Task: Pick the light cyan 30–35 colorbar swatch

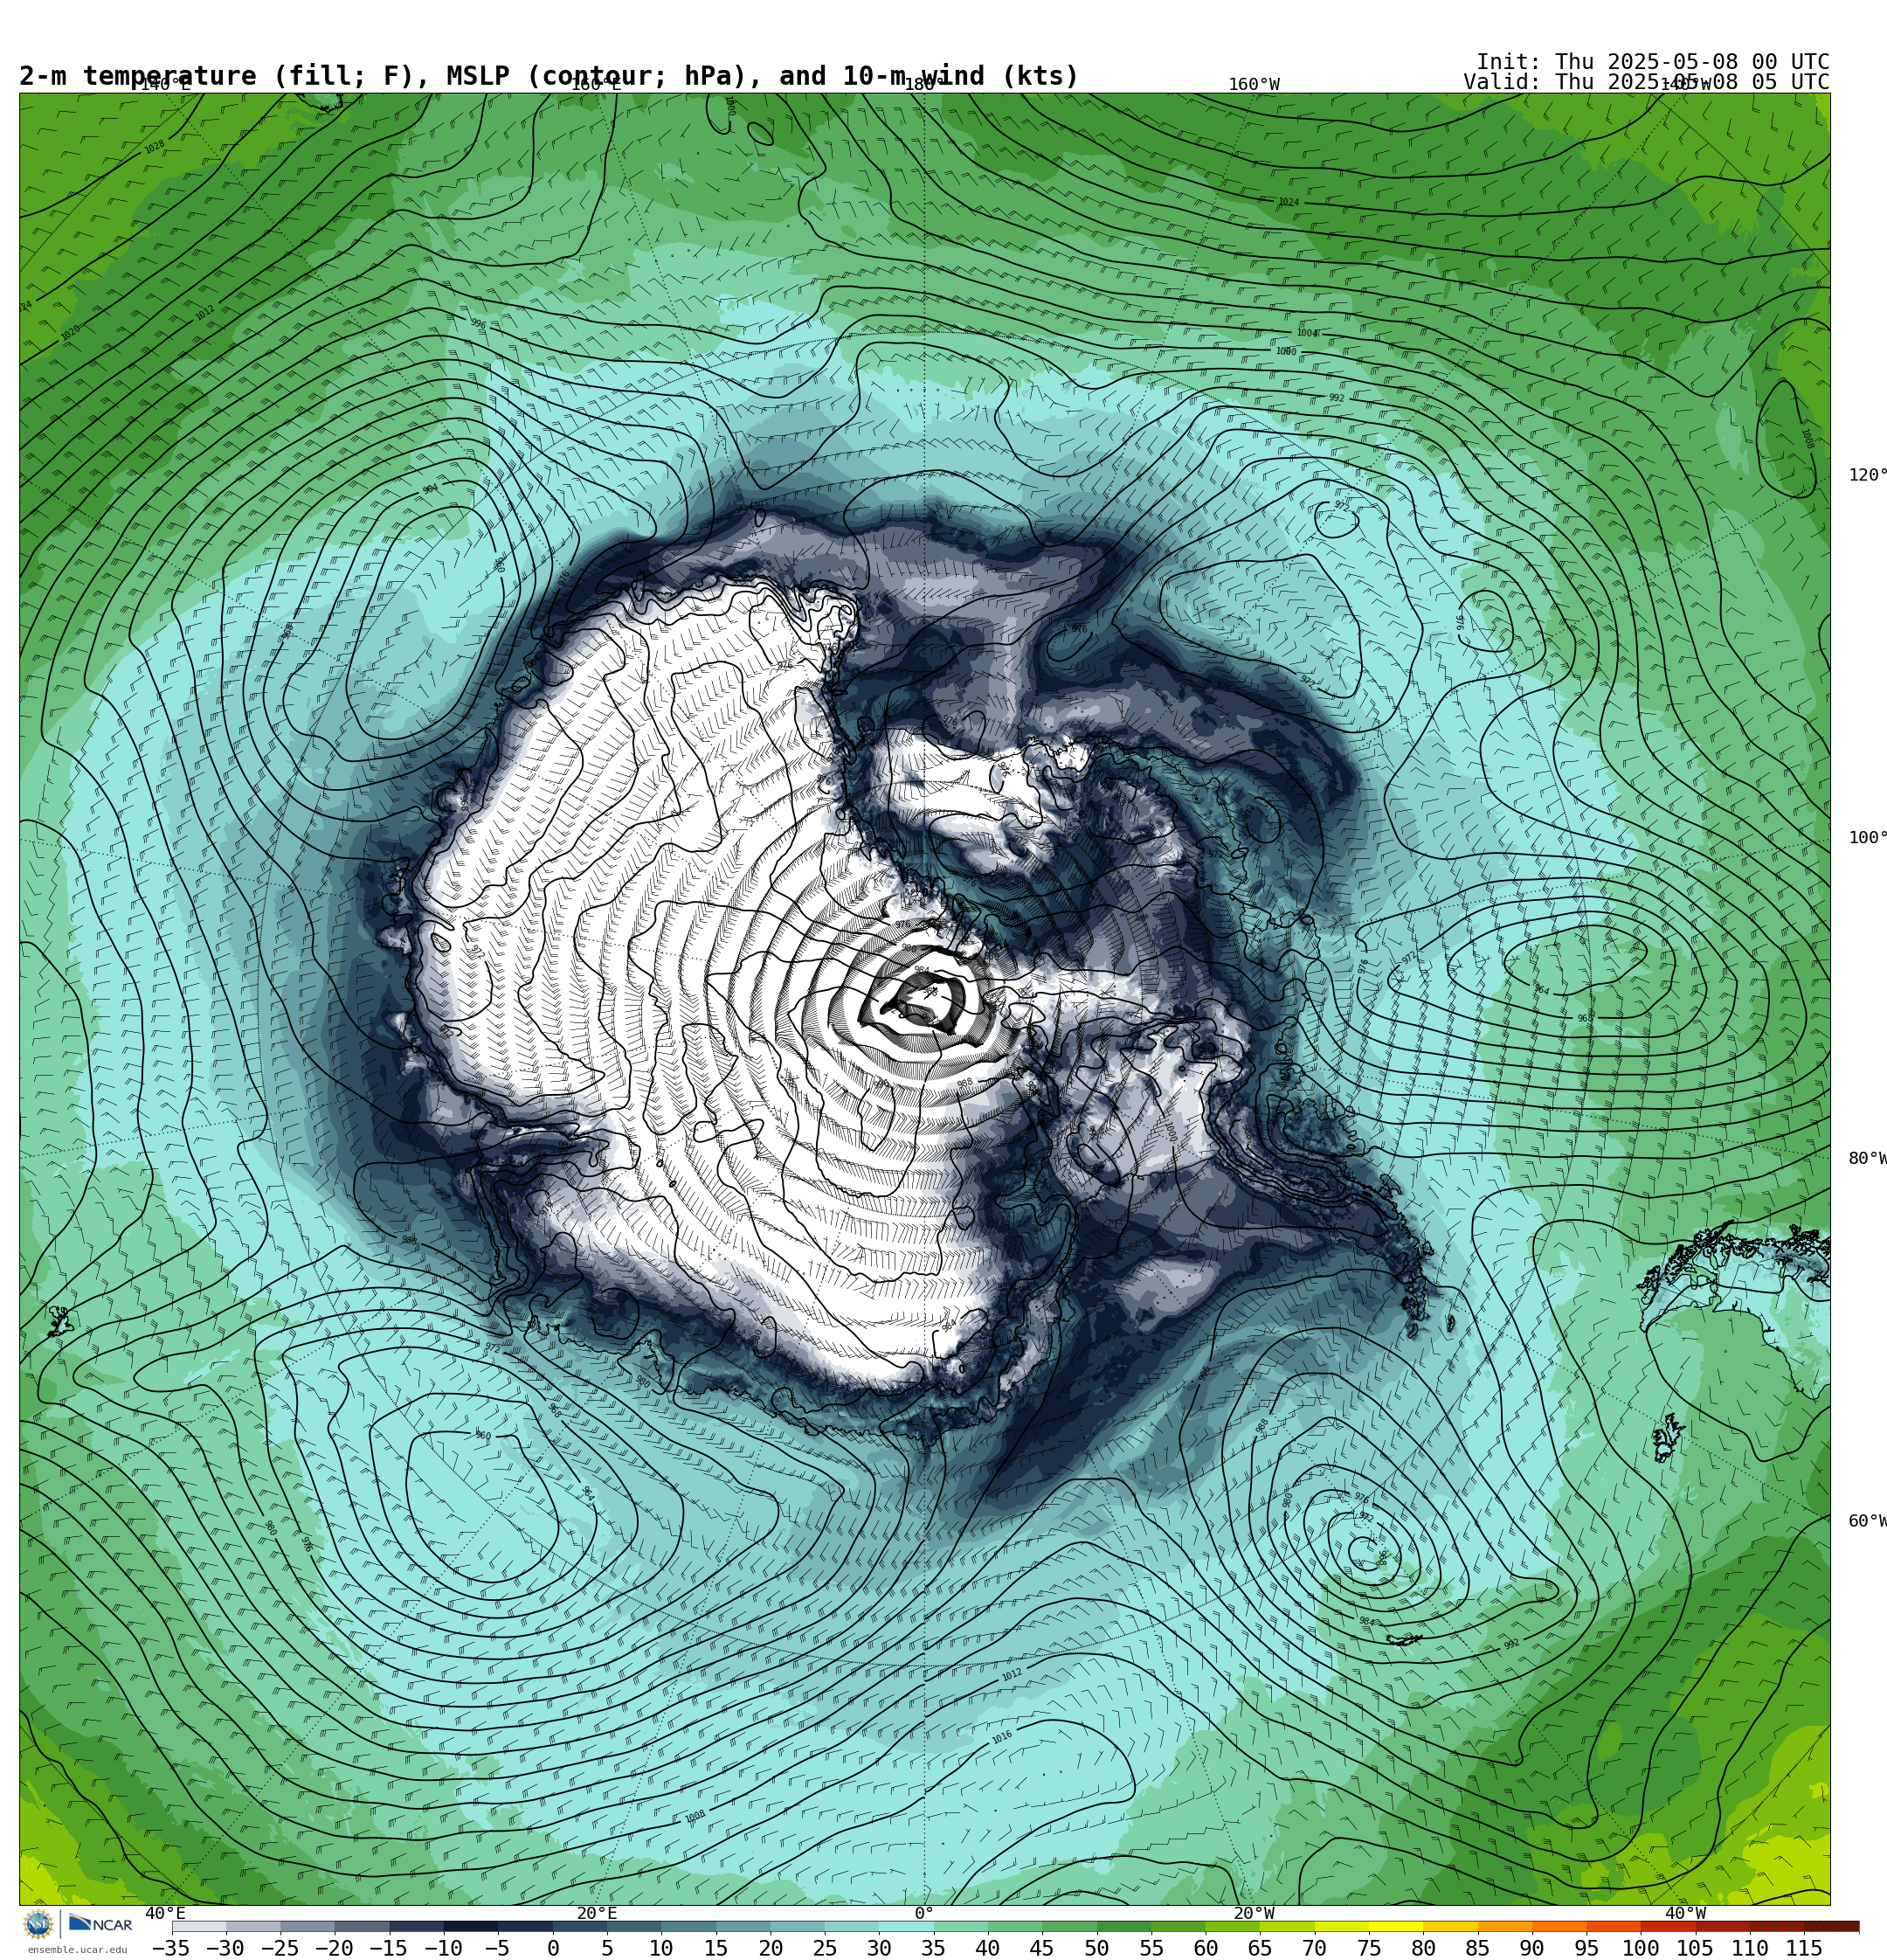Action: (x=906, y=1926)
